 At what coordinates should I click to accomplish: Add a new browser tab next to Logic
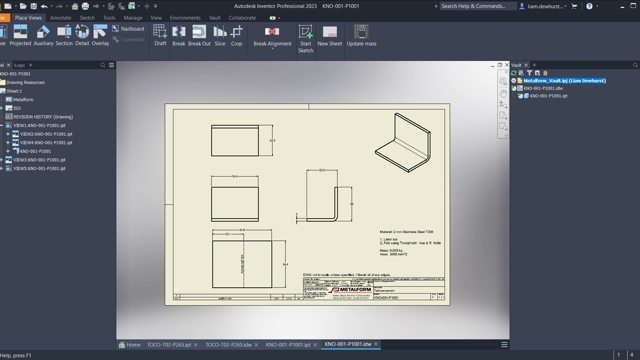pyautogui.click(x=30, y=65)
